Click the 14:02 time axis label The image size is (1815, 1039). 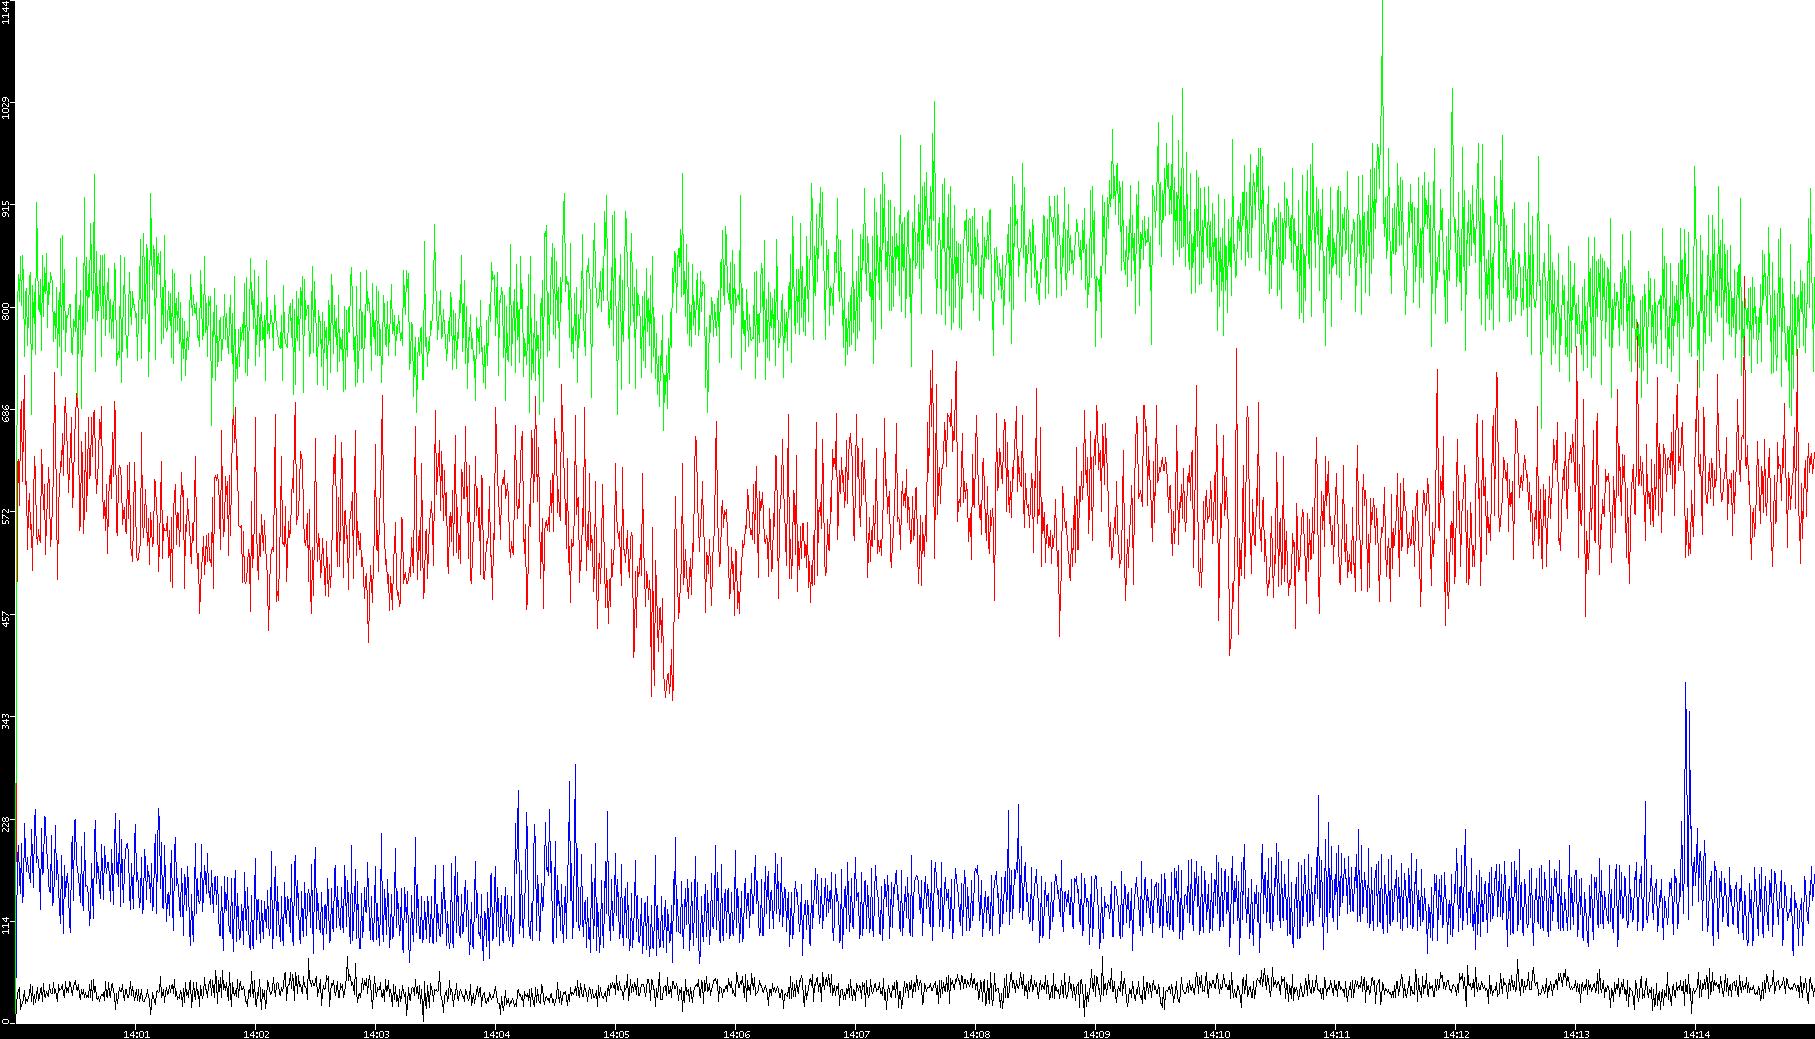tap(256, 1034)
